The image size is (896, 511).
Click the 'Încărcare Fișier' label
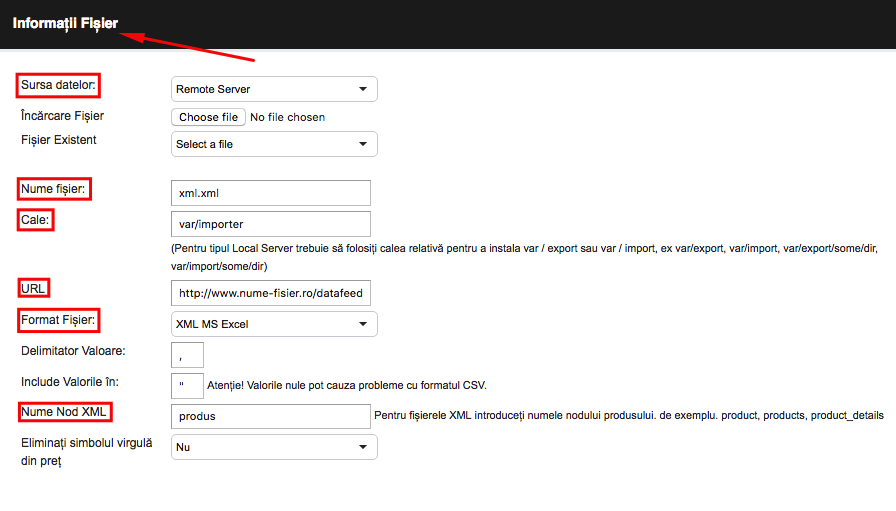62,115
